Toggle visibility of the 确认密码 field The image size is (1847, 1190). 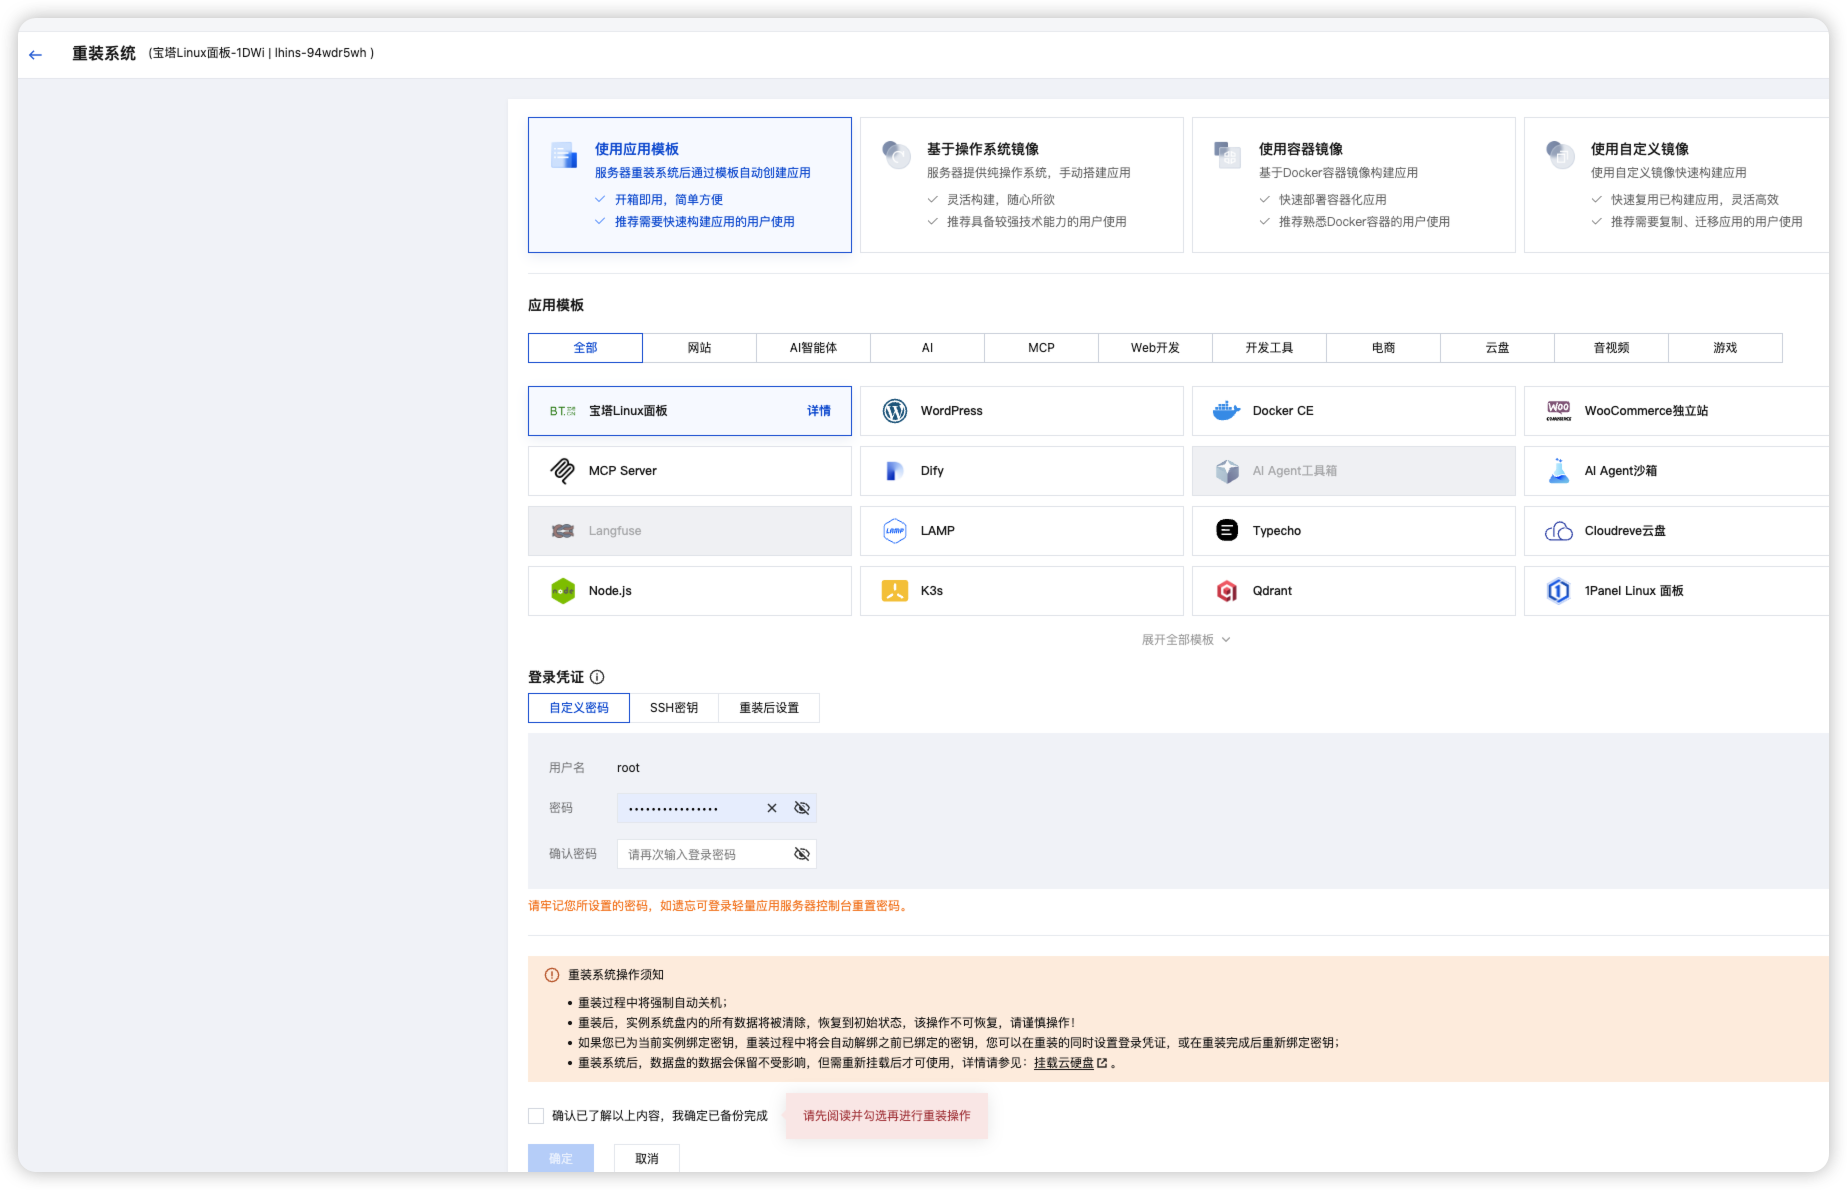pyautogui.click(x=802, y=854)
